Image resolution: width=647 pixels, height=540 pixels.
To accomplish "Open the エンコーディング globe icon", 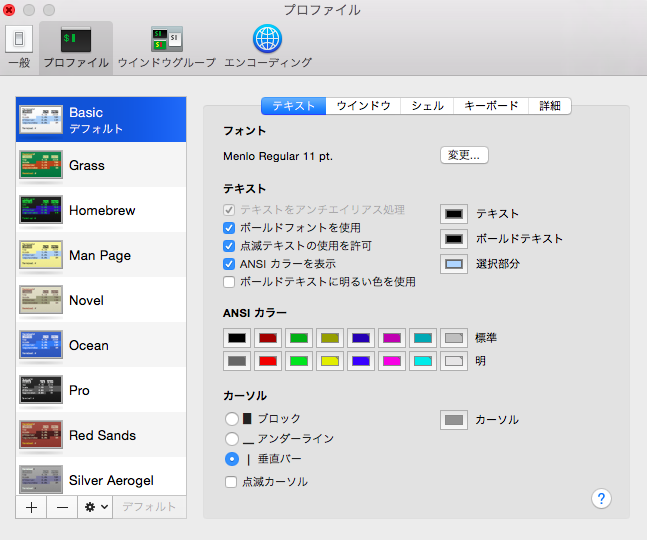I will [x=267, y=39].
